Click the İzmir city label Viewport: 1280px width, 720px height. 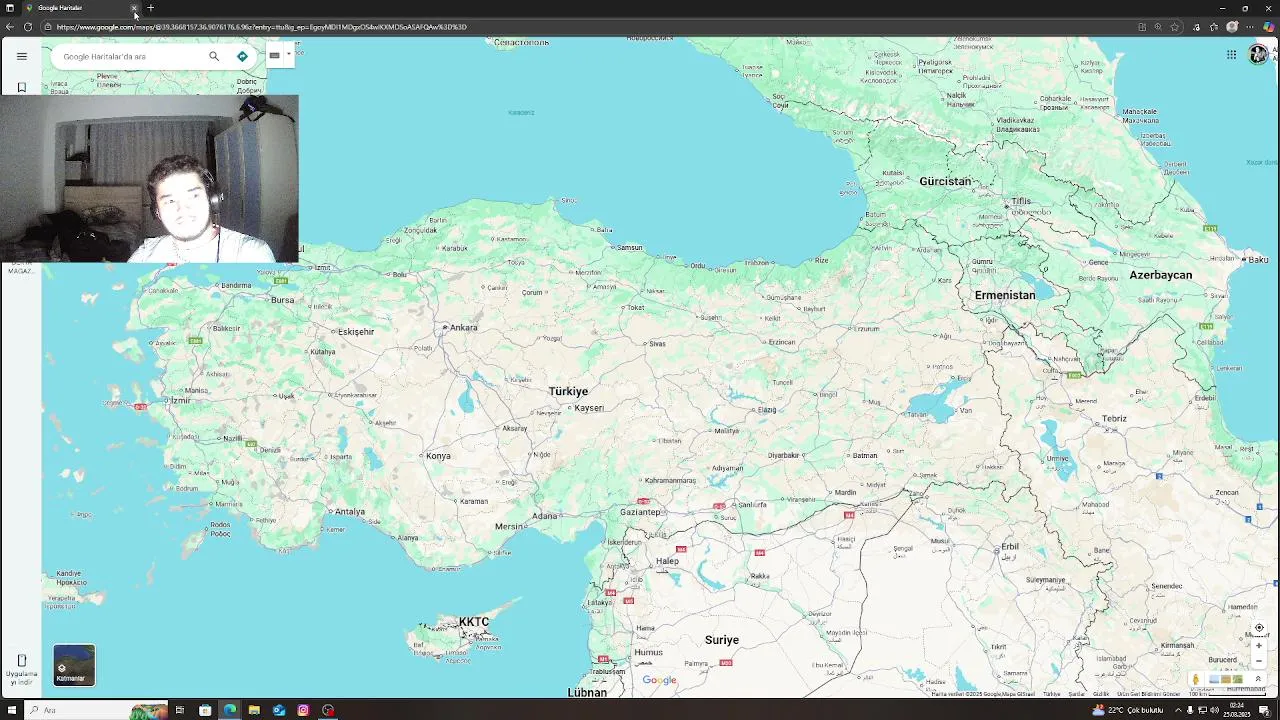(x=180, y=400)
